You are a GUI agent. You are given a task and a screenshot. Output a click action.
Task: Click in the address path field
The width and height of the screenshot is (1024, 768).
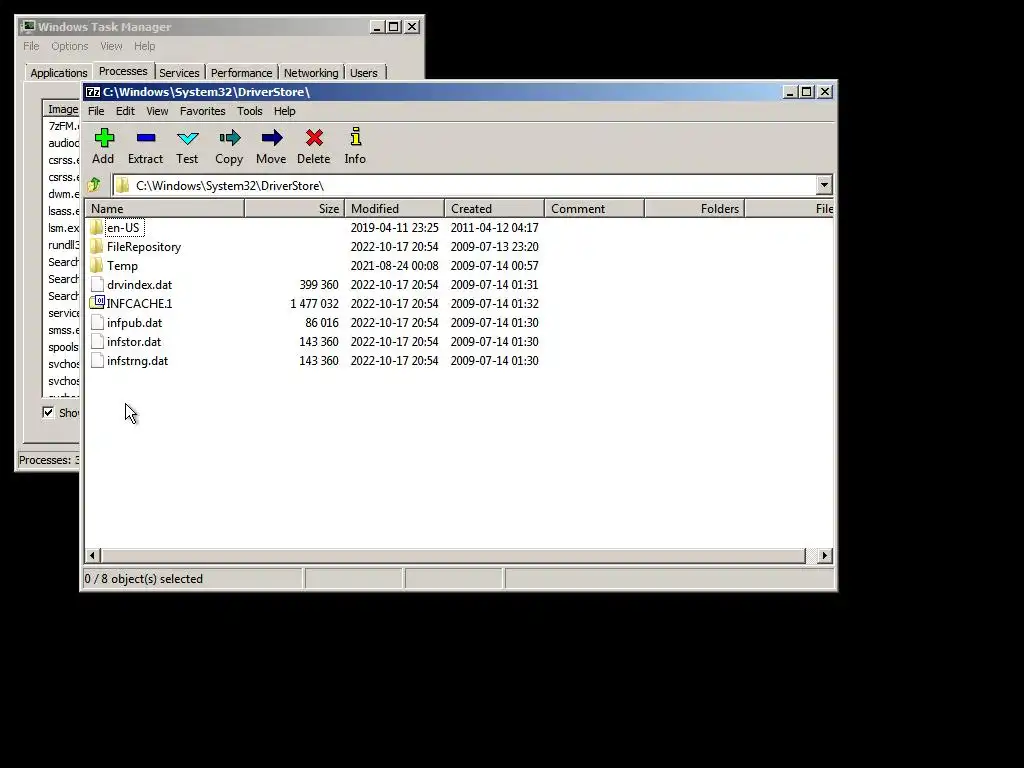point(465,185)
